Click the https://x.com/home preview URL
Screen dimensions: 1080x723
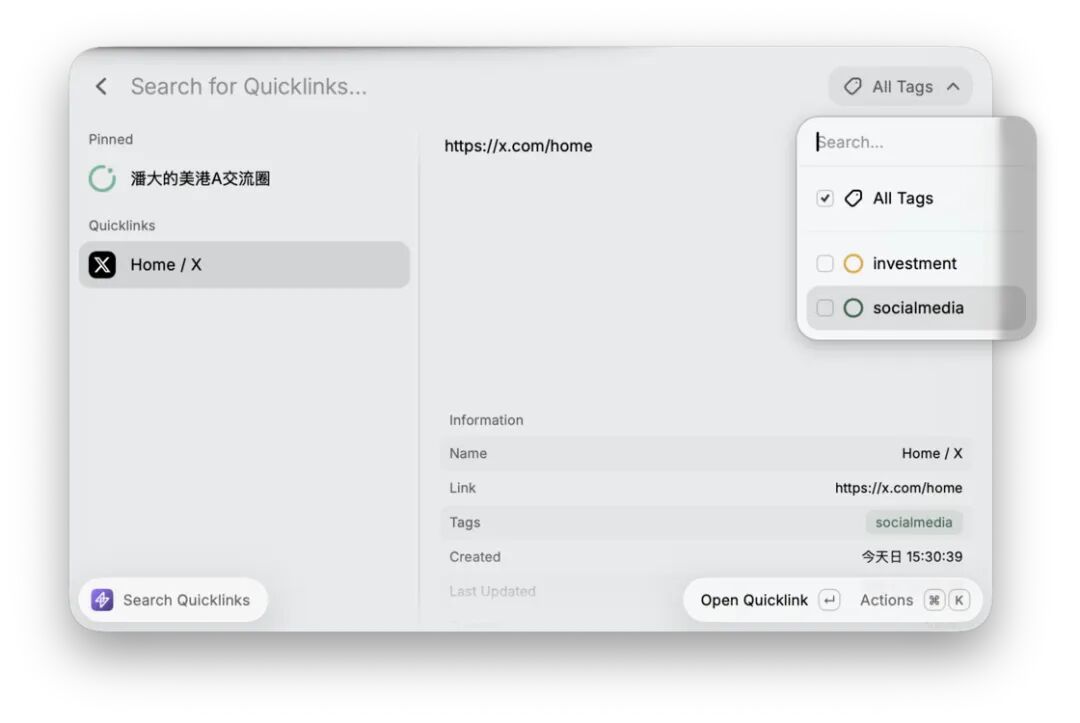pyautogui.click(x=518, y=146)
